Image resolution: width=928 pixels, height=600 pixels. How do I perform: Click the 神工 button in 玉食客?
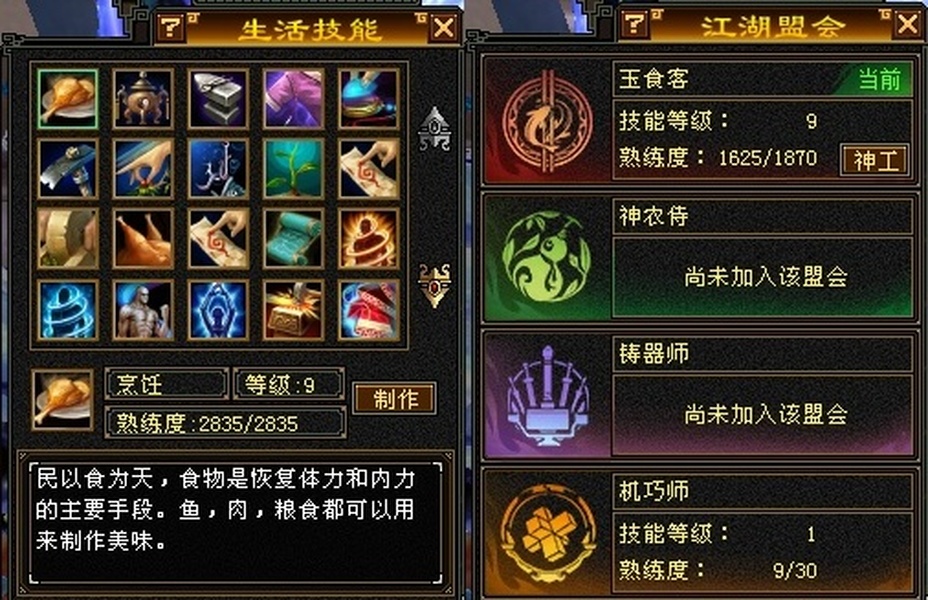tap(875, 160)
